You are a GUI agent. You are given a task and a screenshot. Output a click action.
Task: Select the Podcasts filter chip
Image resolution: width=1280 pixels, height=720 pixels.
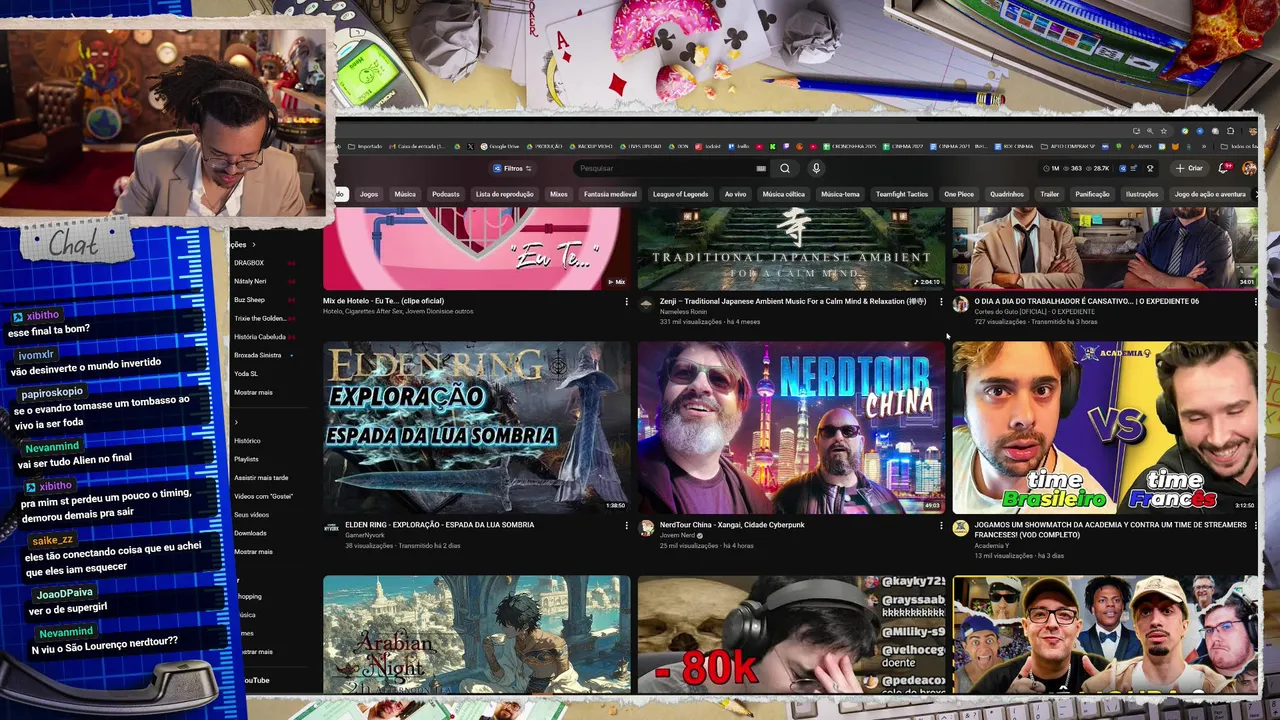point(446,194)
